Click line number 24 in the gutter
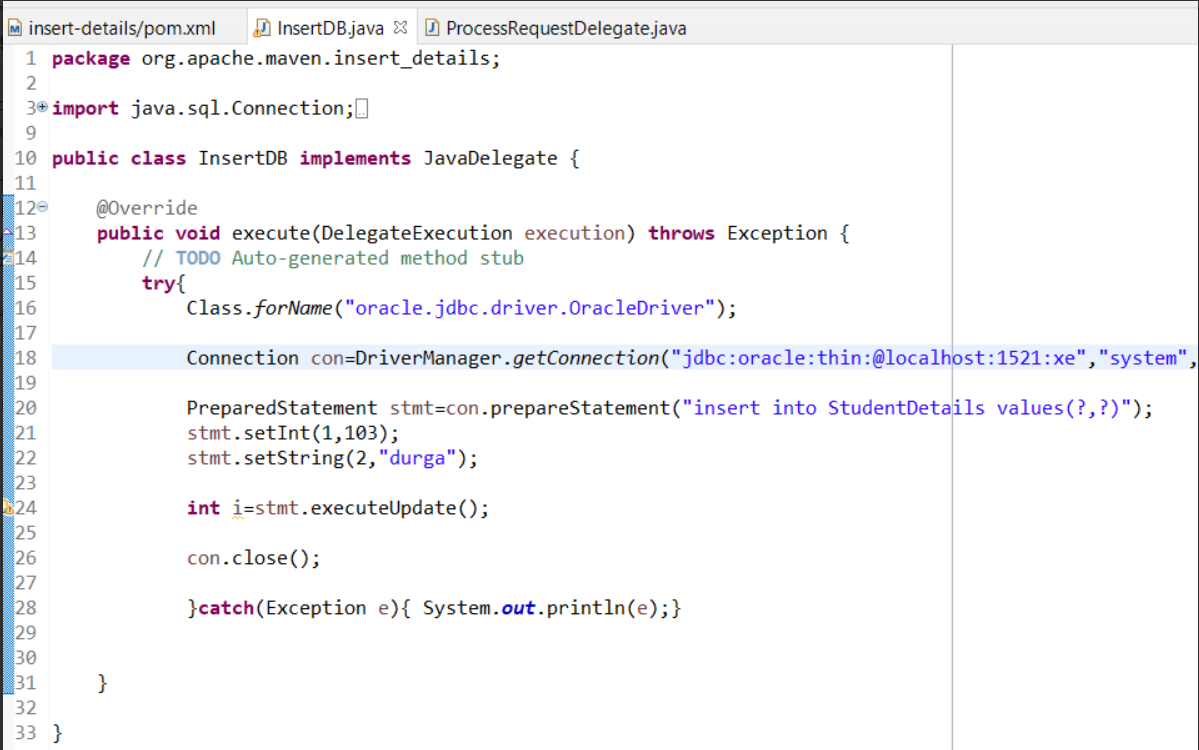The image size is (1199, 750). (26, 507)
